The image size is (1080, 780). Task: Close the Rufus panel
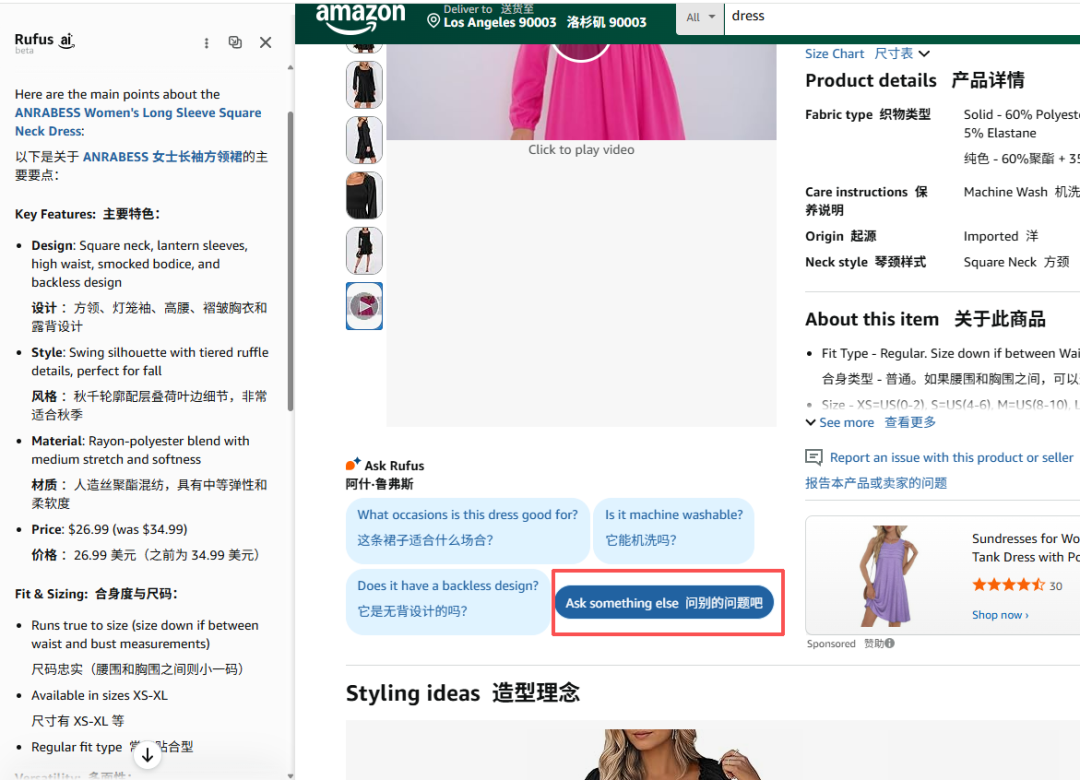[265, 43]
